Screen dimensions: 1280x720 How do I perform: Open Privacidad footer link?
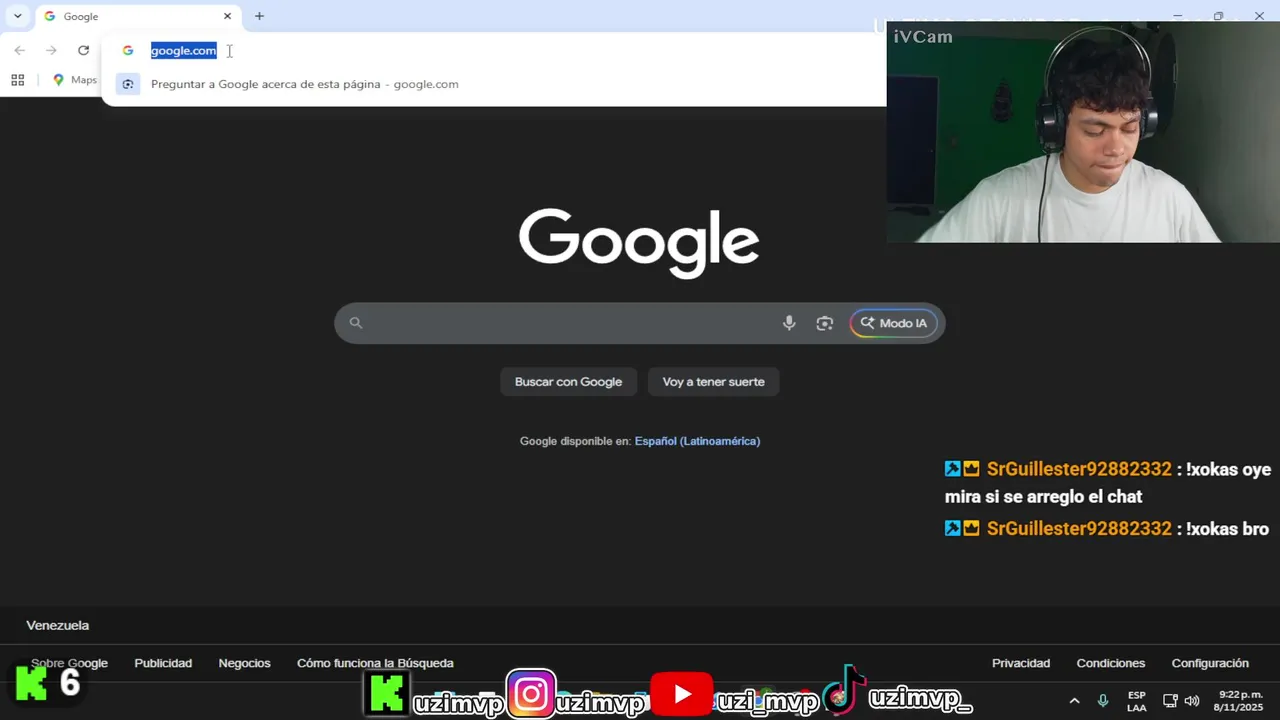click(1021, 663)
